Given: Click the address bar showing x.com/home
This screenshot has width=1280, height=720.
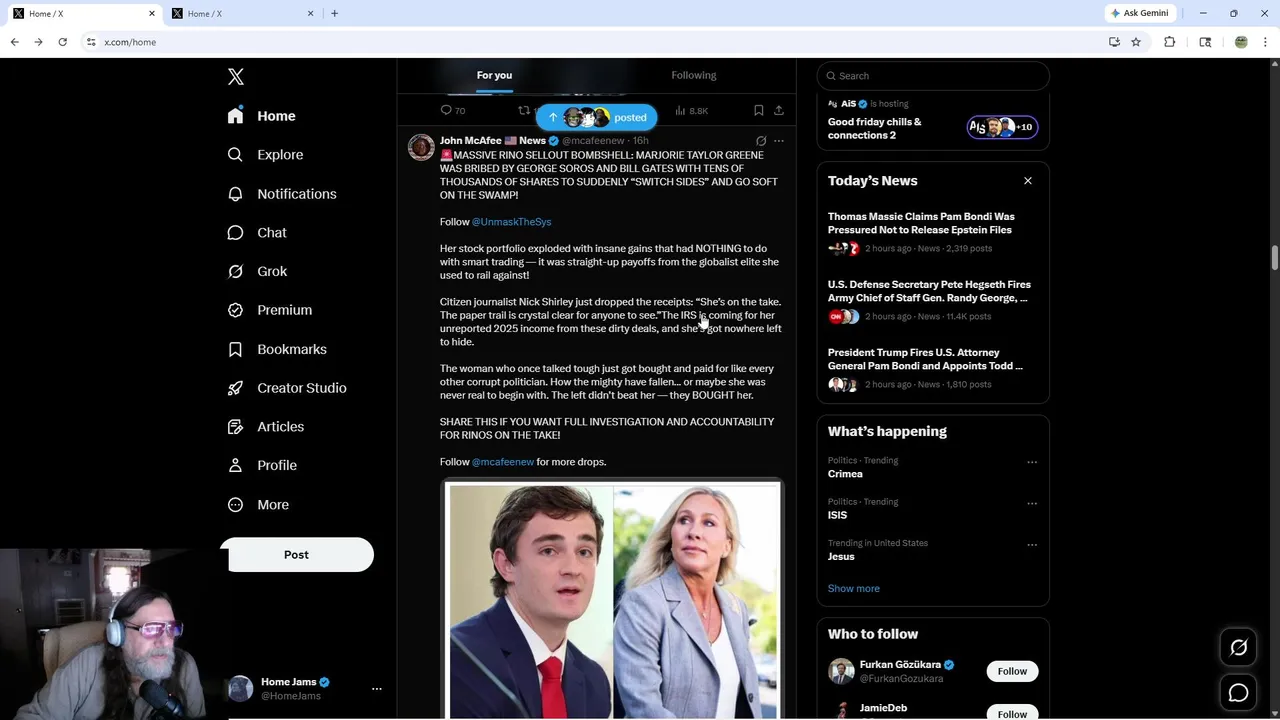Looking at the screenshot, I should pos(590,42).
